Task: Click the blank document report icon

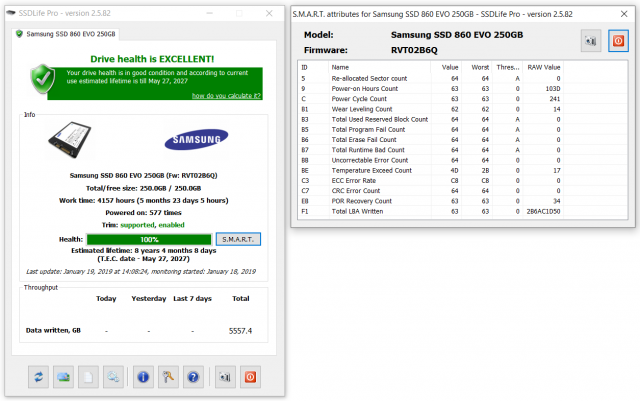Action: click(89, 376)
